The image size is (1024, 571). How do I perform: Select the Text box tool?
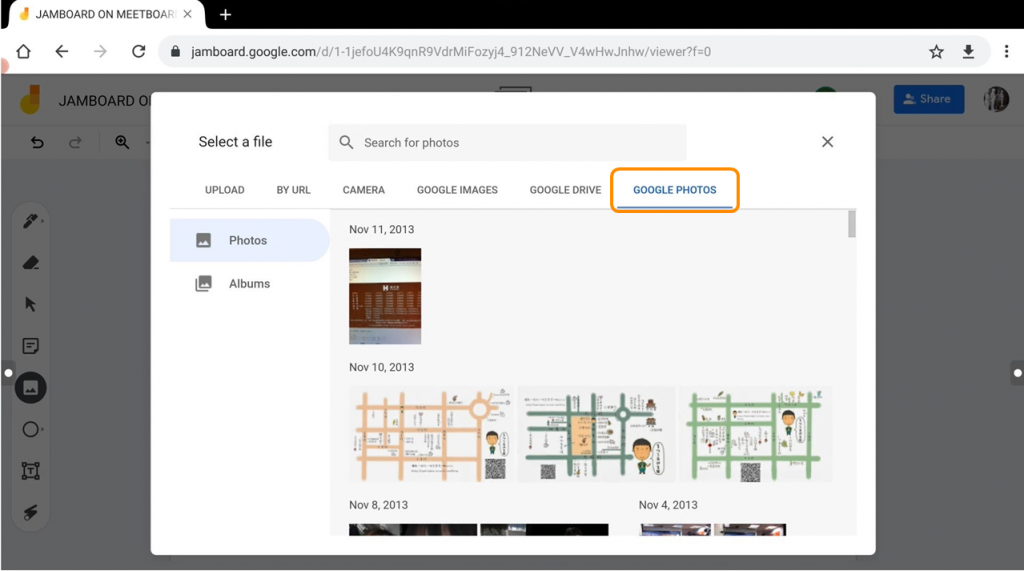(x=31, y=471)
